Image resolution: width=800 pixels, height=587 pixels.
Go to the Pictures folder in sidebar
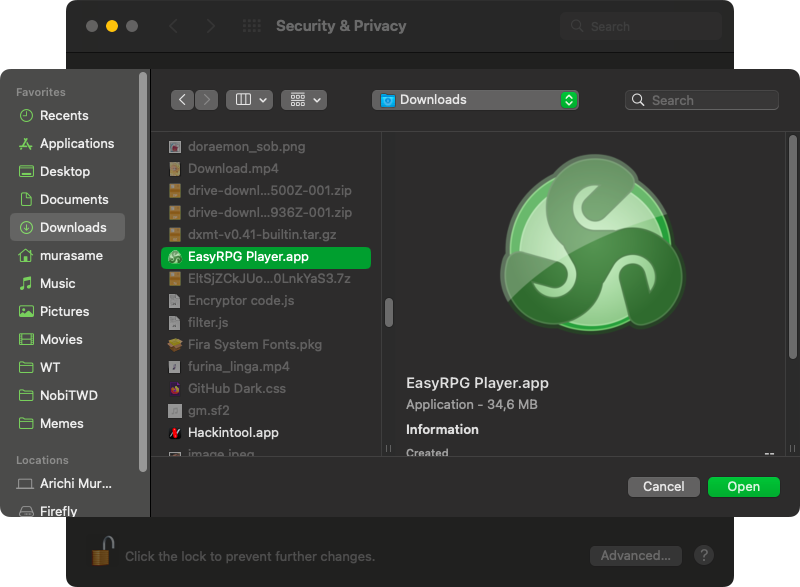[64, 311]
